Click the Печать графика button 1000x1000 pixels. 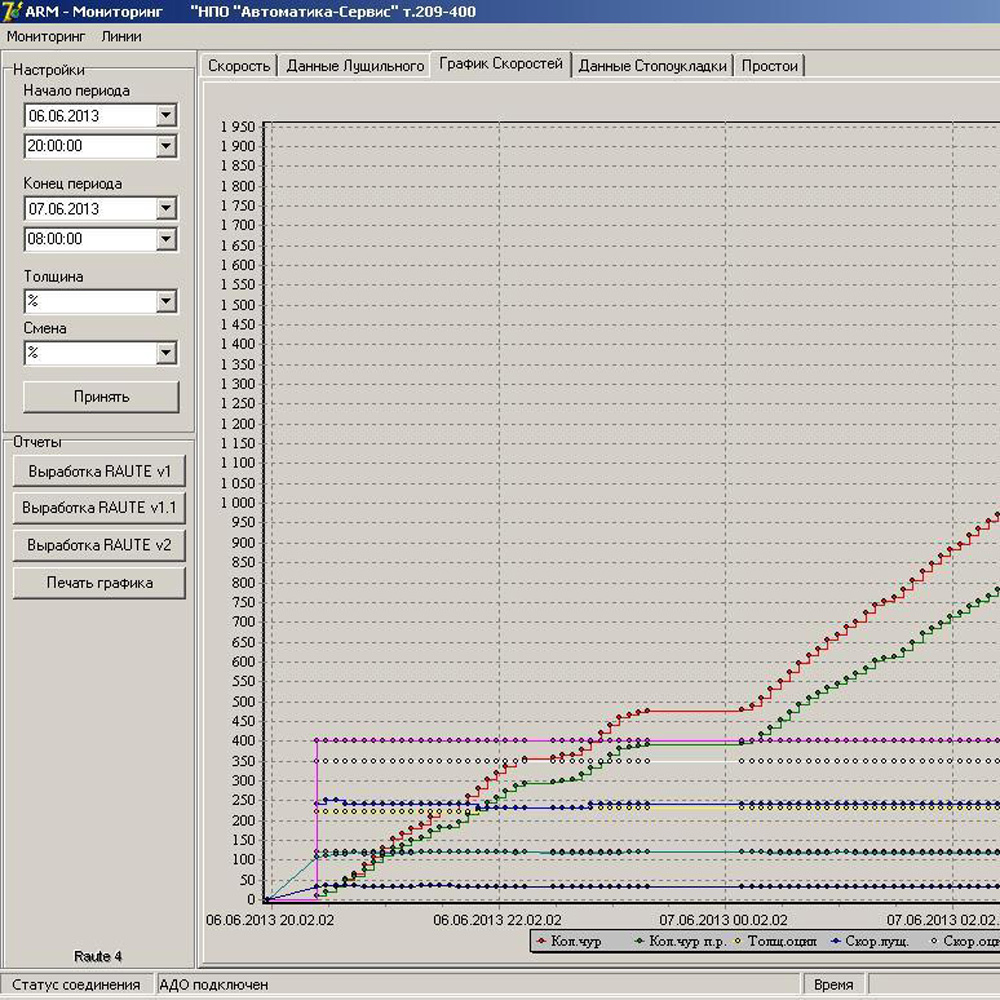pyautogui.click(x=99, y=583)
